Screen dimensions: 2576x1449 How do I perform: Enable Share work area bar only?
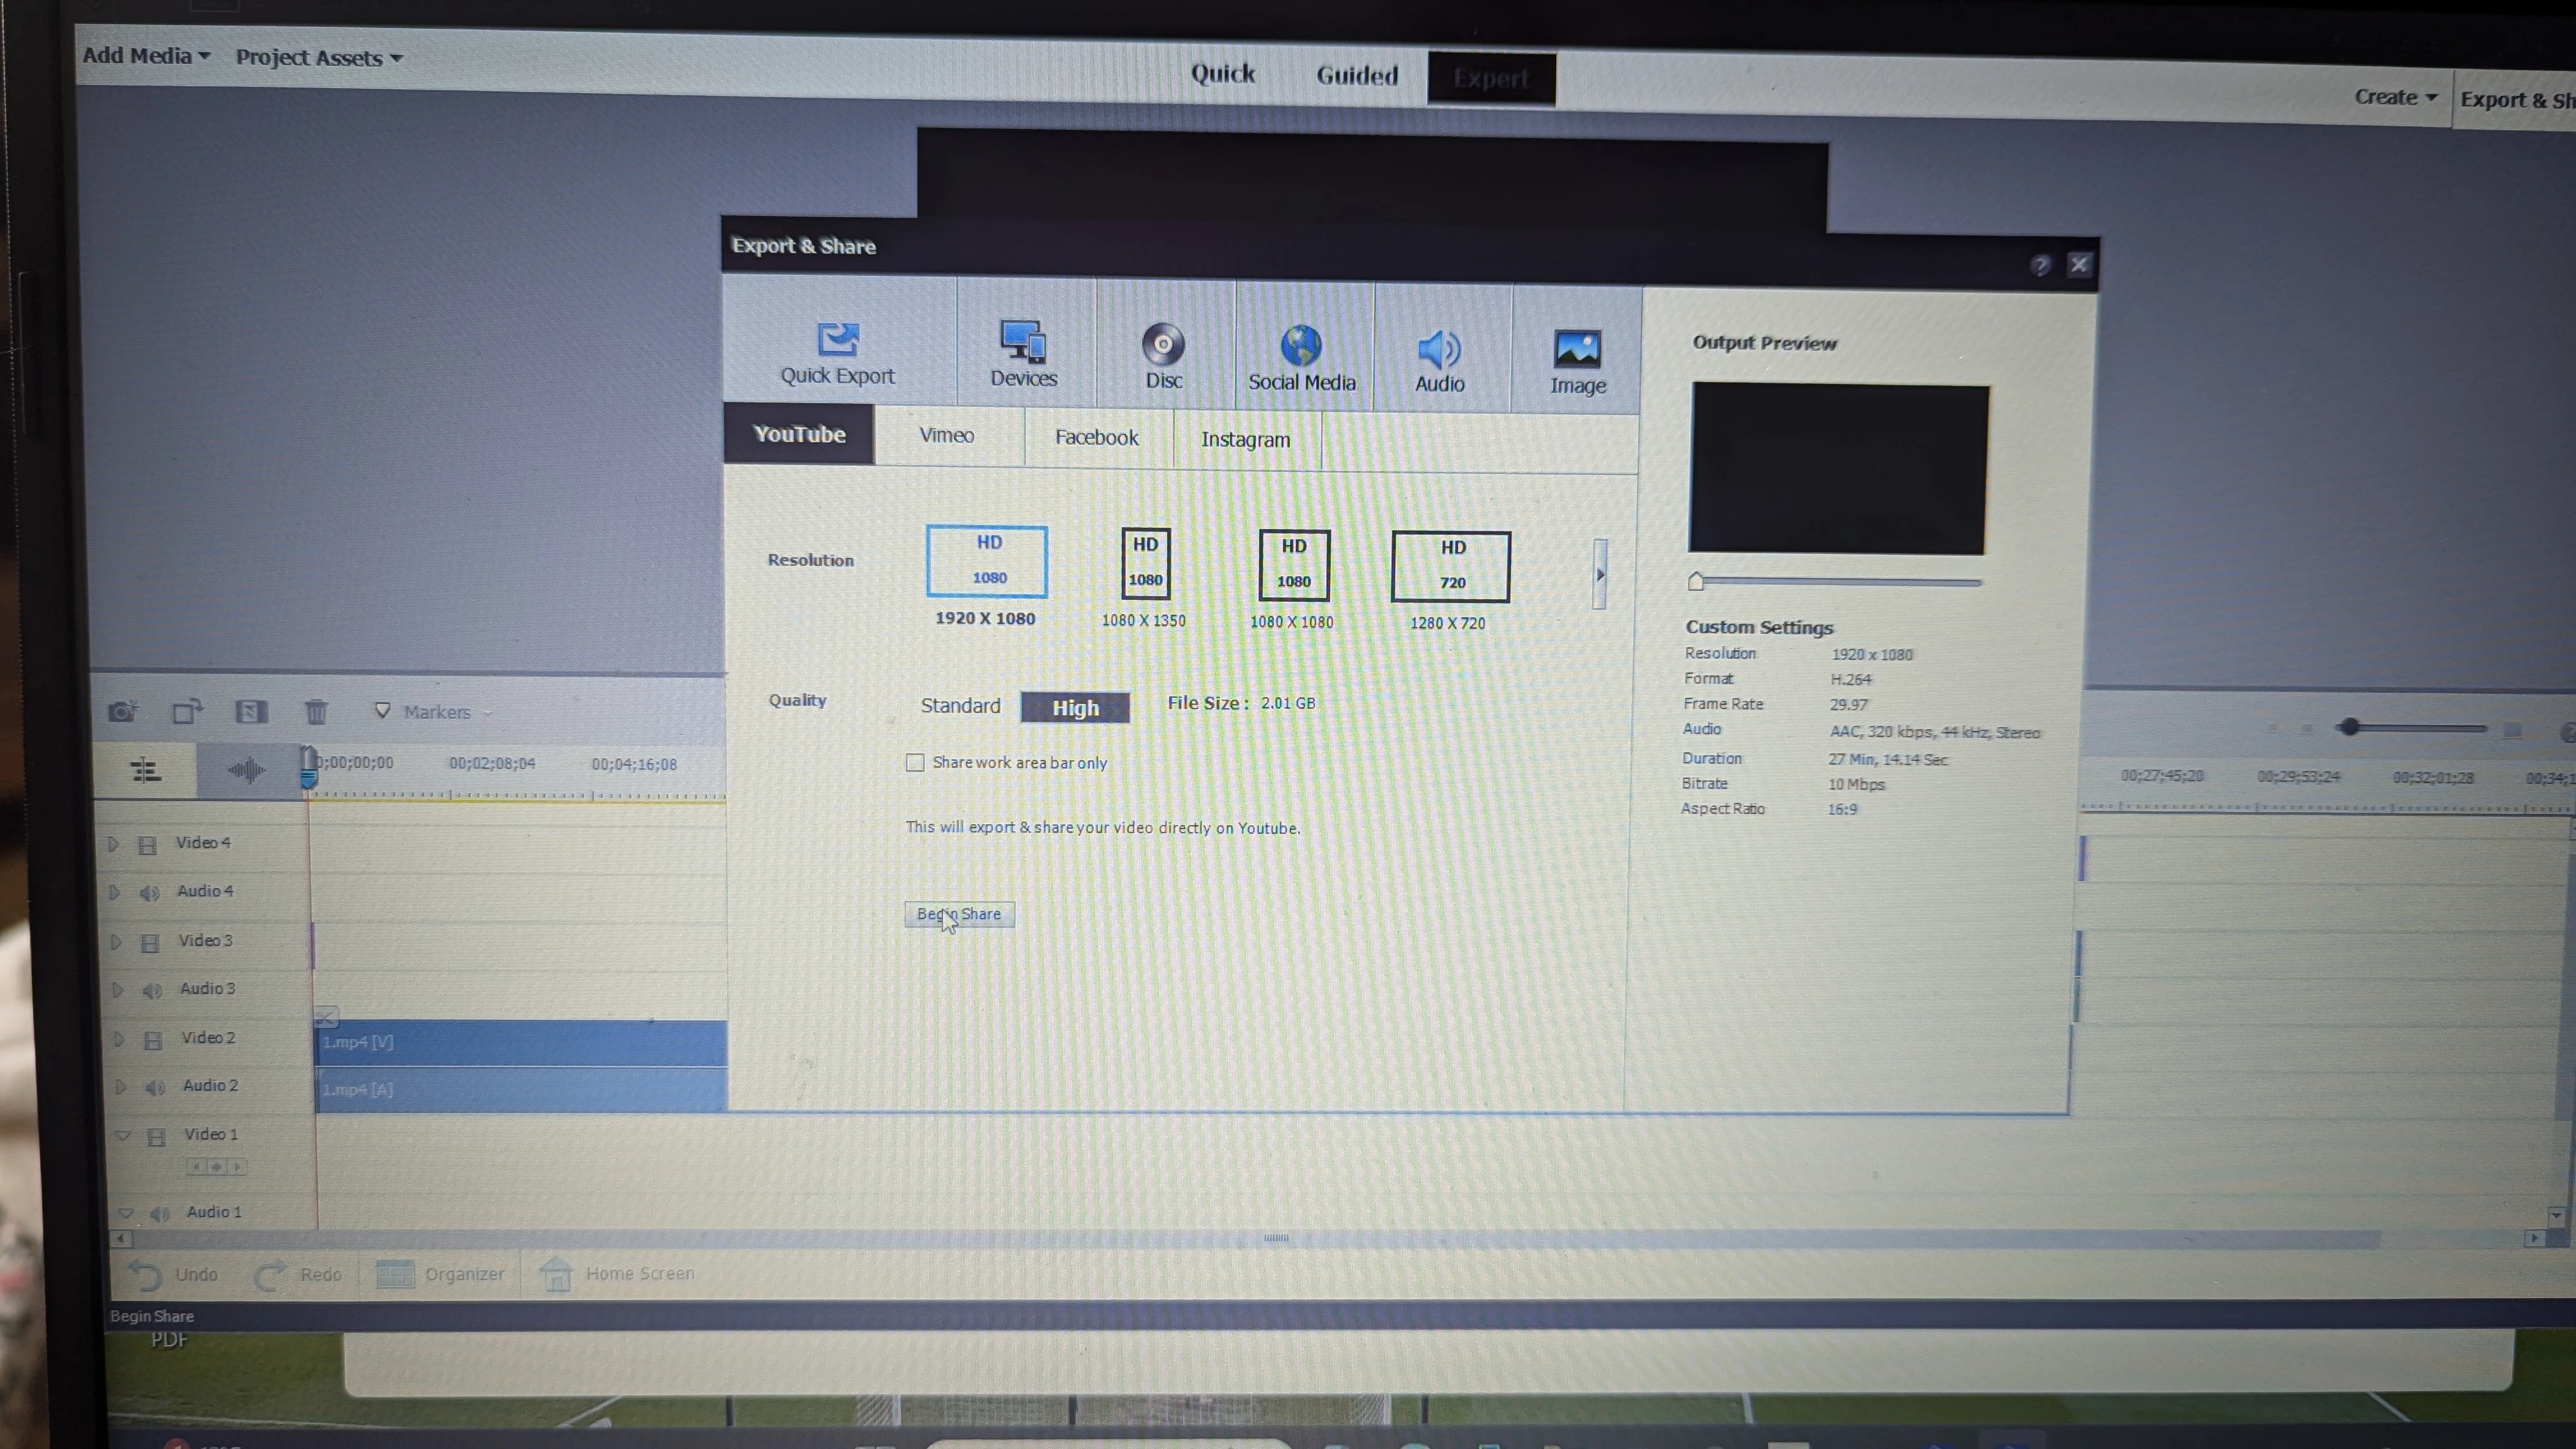[x=915, y=763]
